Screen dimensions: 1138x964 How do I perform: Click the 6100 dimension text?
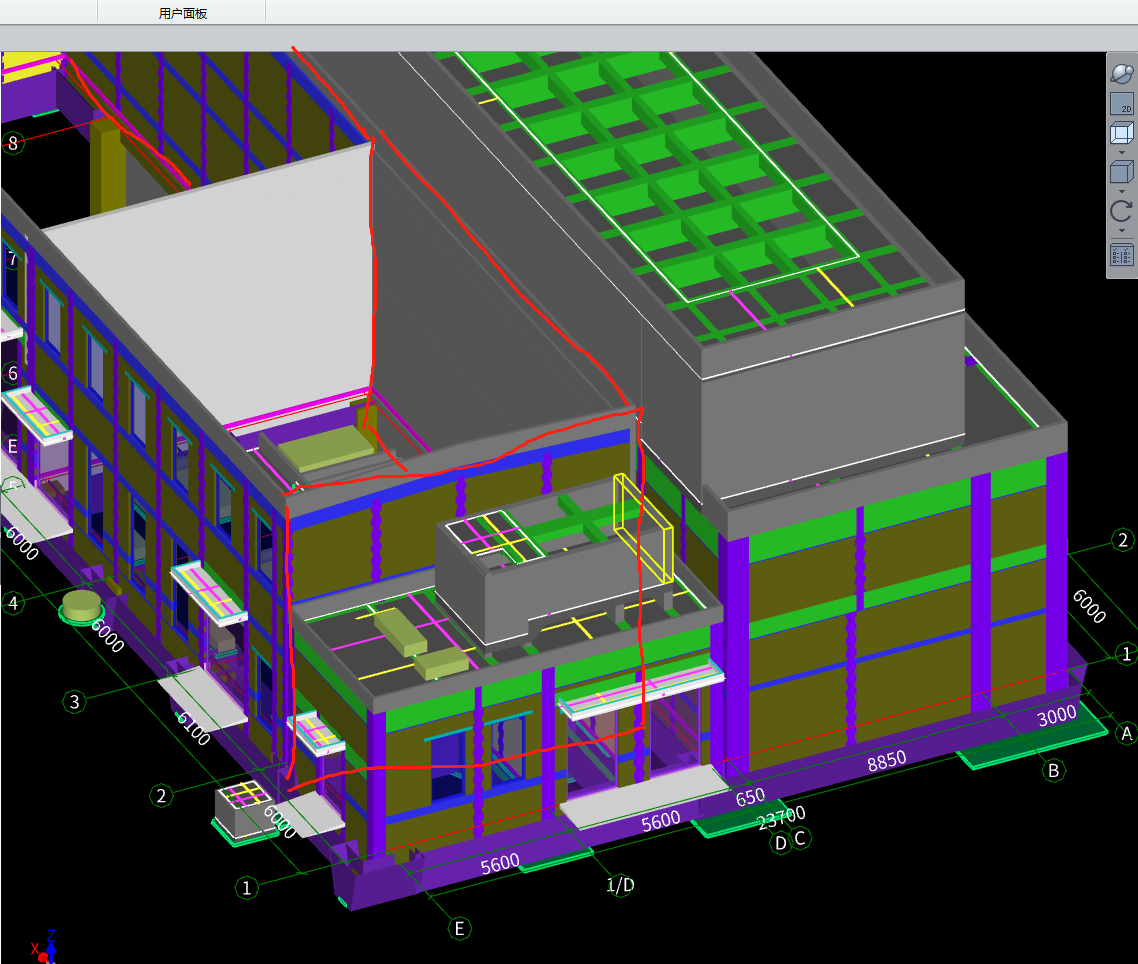(193, 728)
